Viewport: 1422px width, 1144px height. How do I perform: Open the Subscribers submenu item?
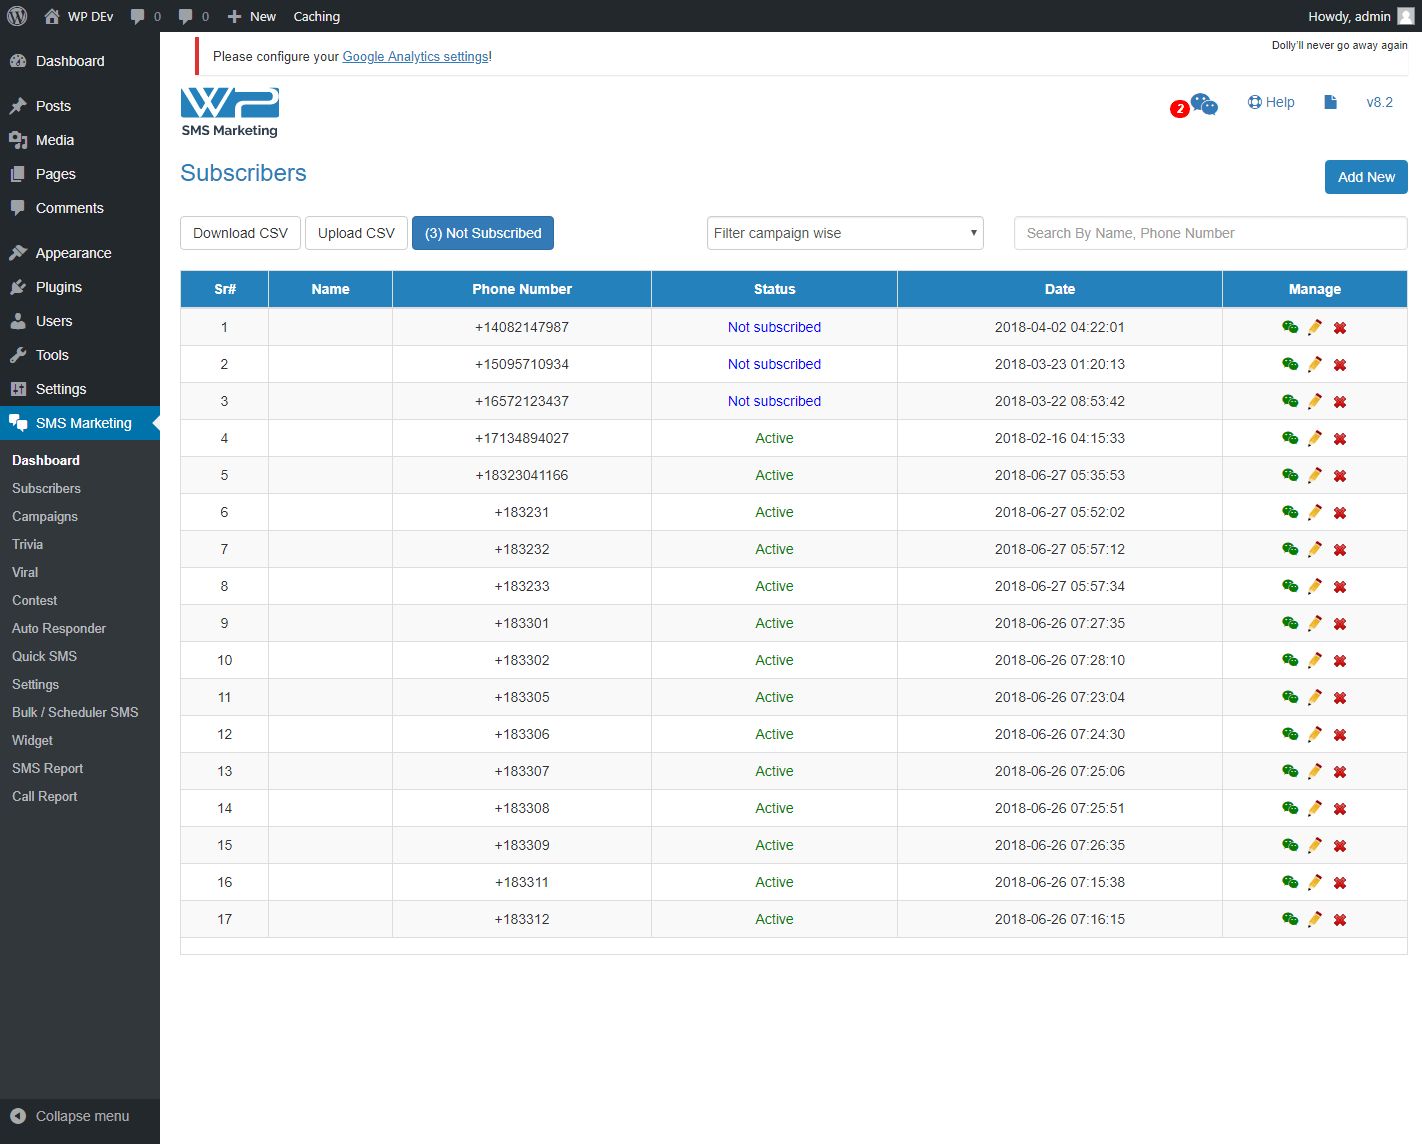coord(46,488)
